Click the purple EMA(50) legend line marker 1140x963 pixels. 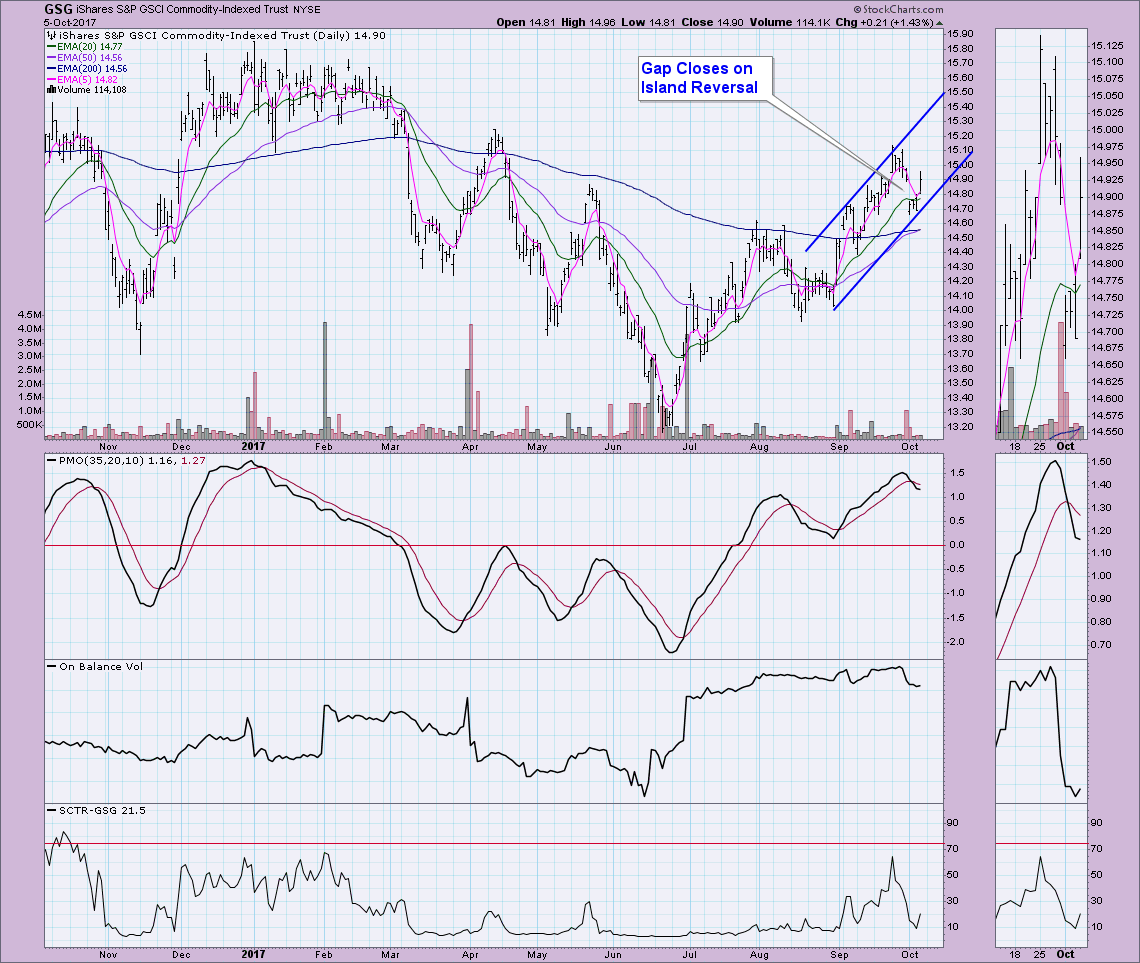51,57
